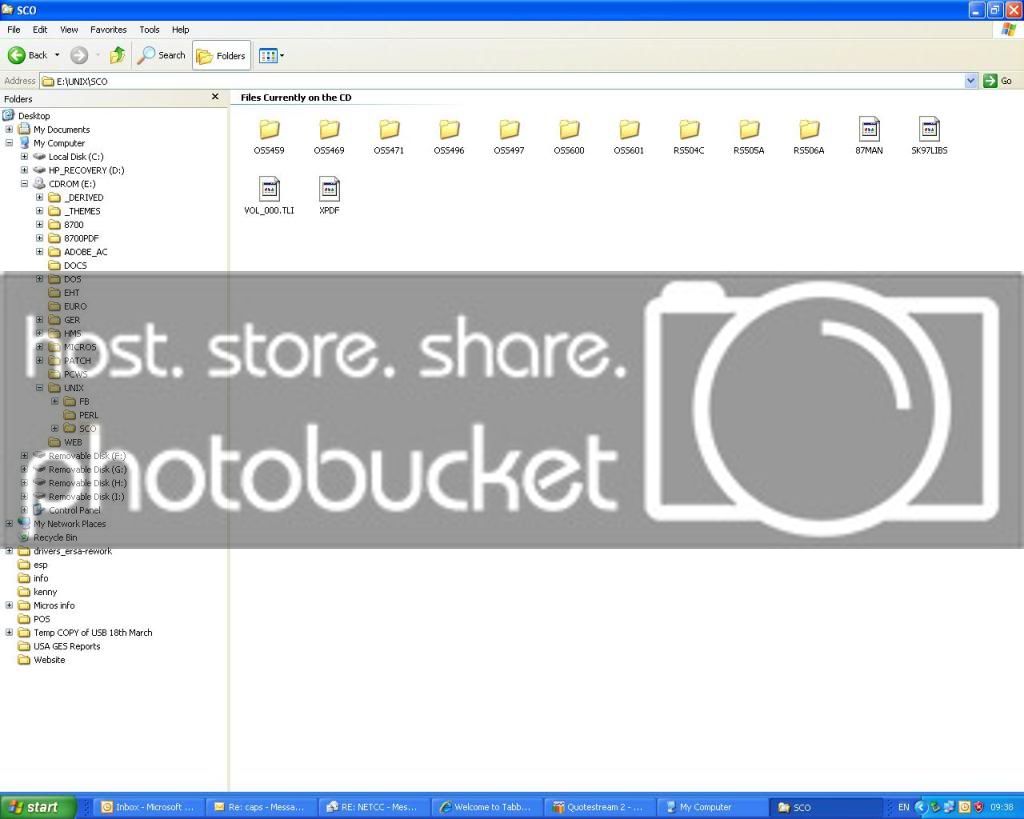Click the Windows Start button
Image resolution: width=1024 pixels, height=819 pixels.
pos(37,807)
